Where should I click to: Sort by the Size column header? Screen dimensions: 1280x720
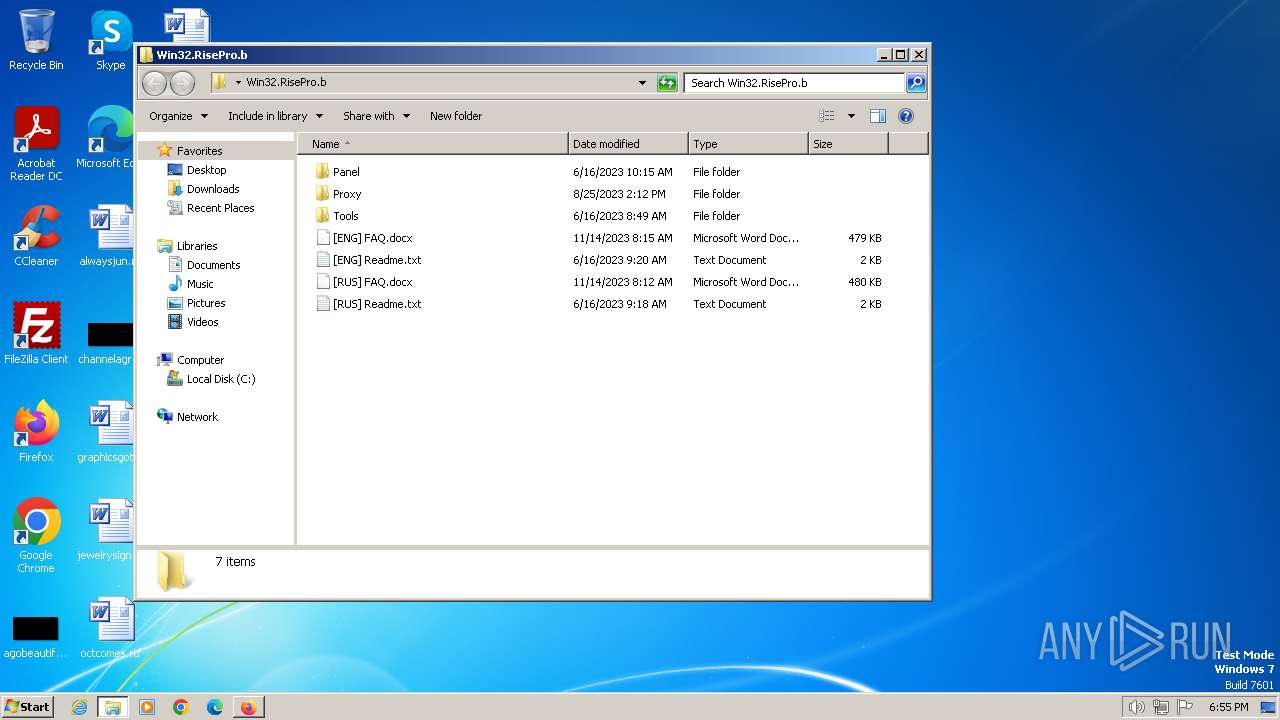coord(848,144)
